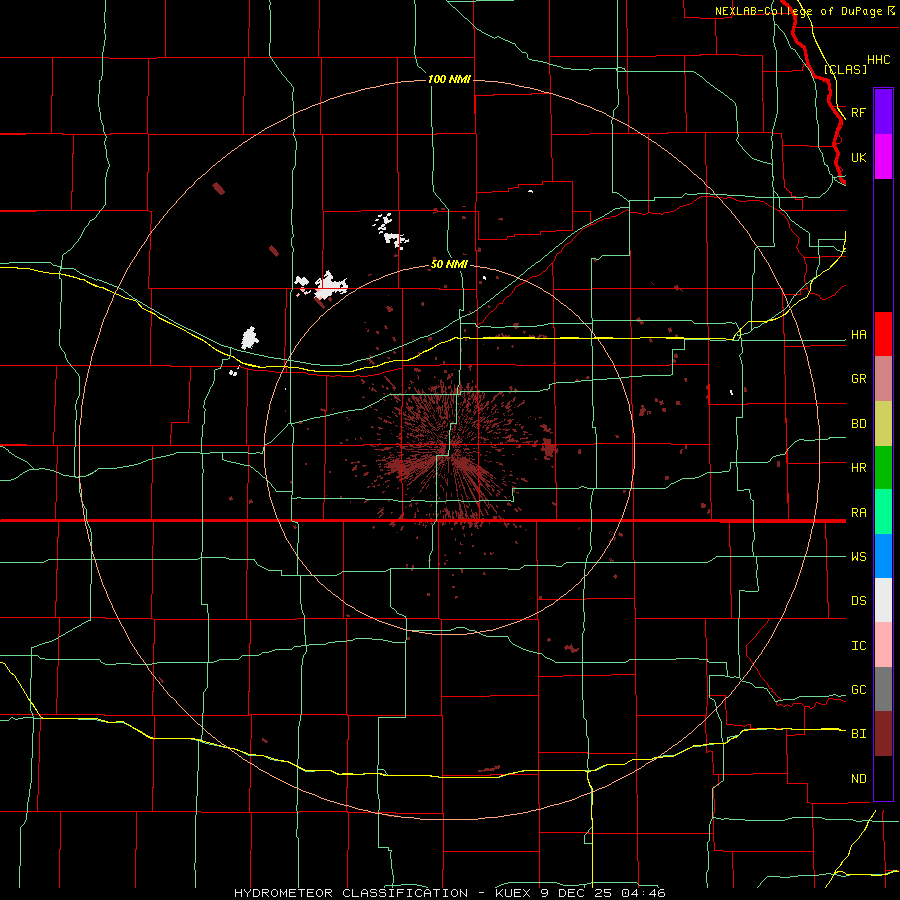Click the Hydrometeor Classification KUEX timestamp caption
Image resolution: width=900 pixels, height=900 pixels.
coord(450,893)
